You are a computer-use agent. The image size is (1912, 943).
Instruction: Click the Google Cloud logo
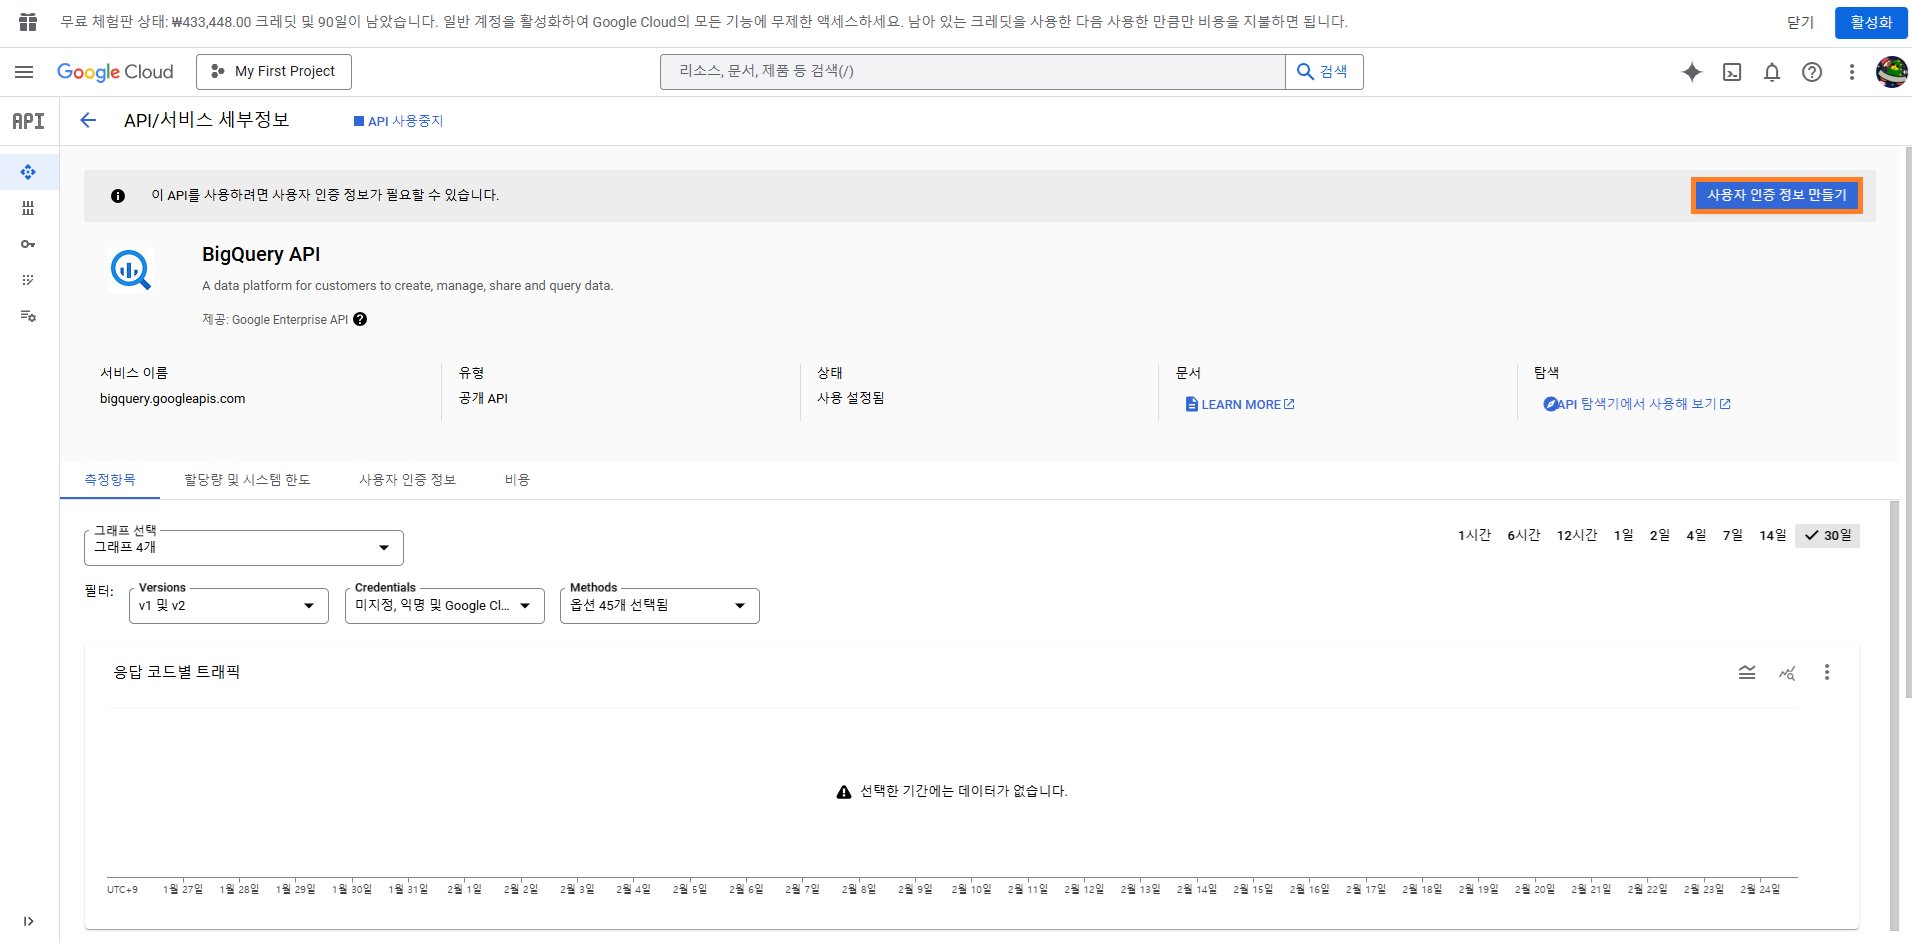coord(115,72)
